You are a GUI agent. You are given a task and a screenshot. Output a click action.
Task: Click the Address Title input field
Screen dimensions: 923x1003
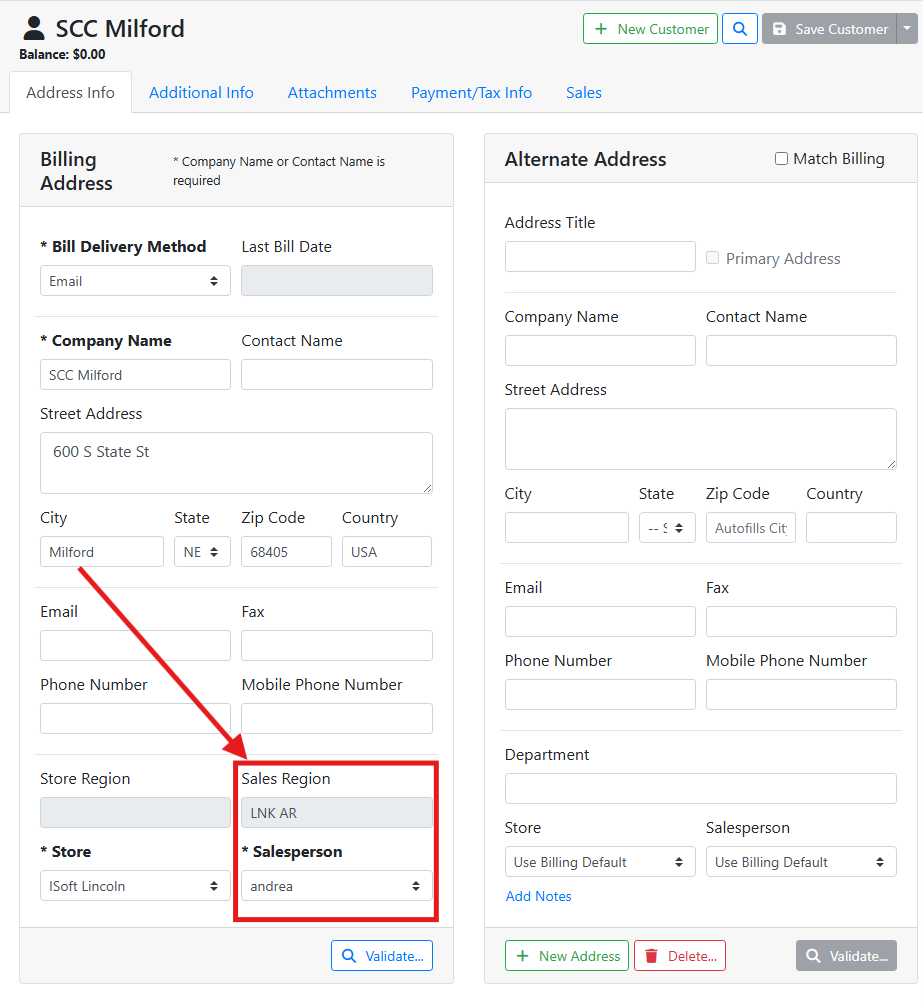click(x=600, y=257)
